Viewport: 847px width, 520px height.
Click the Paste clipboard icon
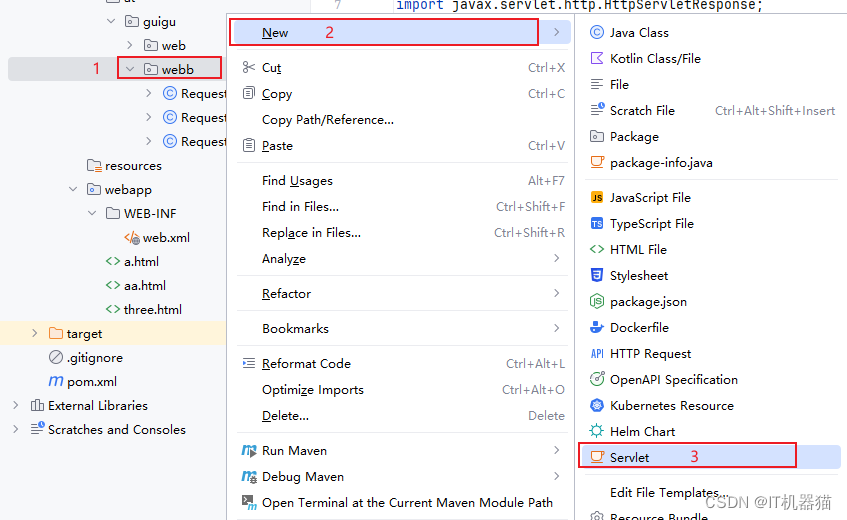(x=248, y=145)
